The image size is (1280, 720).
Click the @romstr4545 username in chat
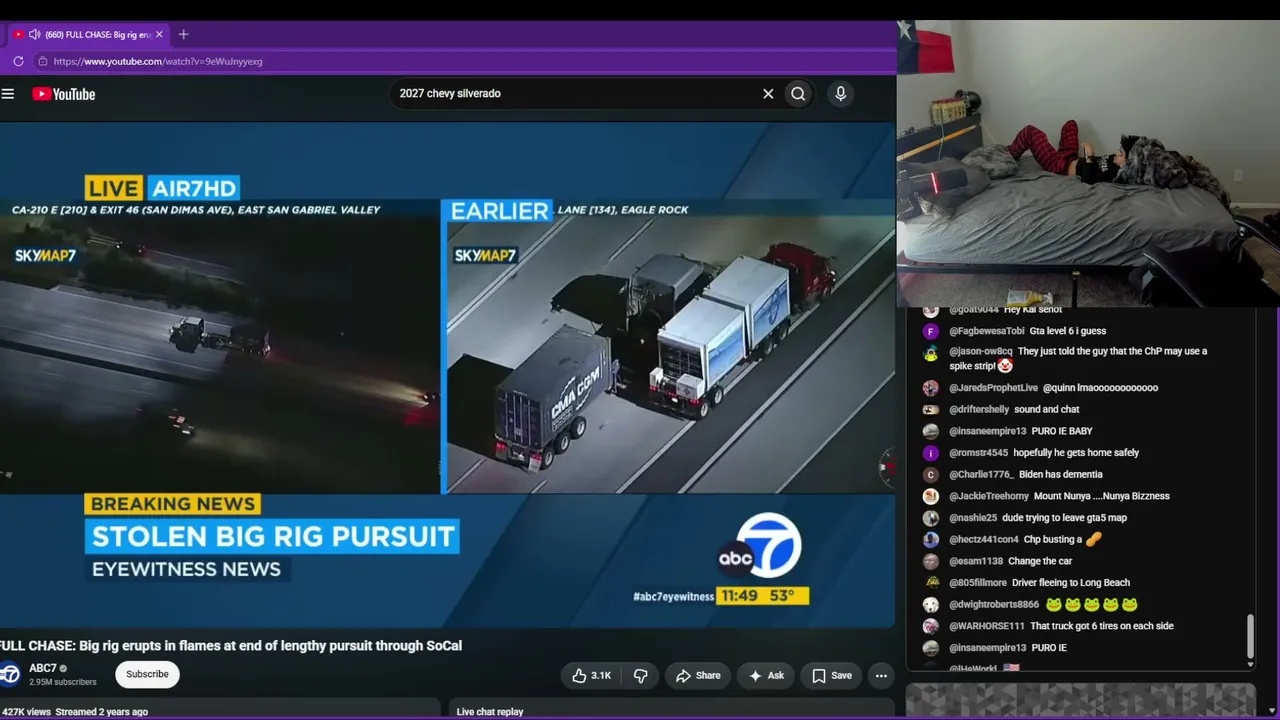click(978, 453)
